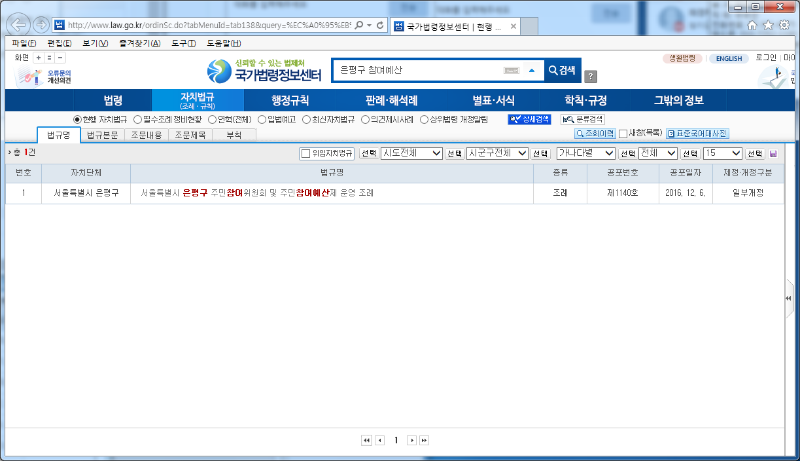Check the 위임자치법규 checkbox
800x461 pixels.
coord(306,153)
